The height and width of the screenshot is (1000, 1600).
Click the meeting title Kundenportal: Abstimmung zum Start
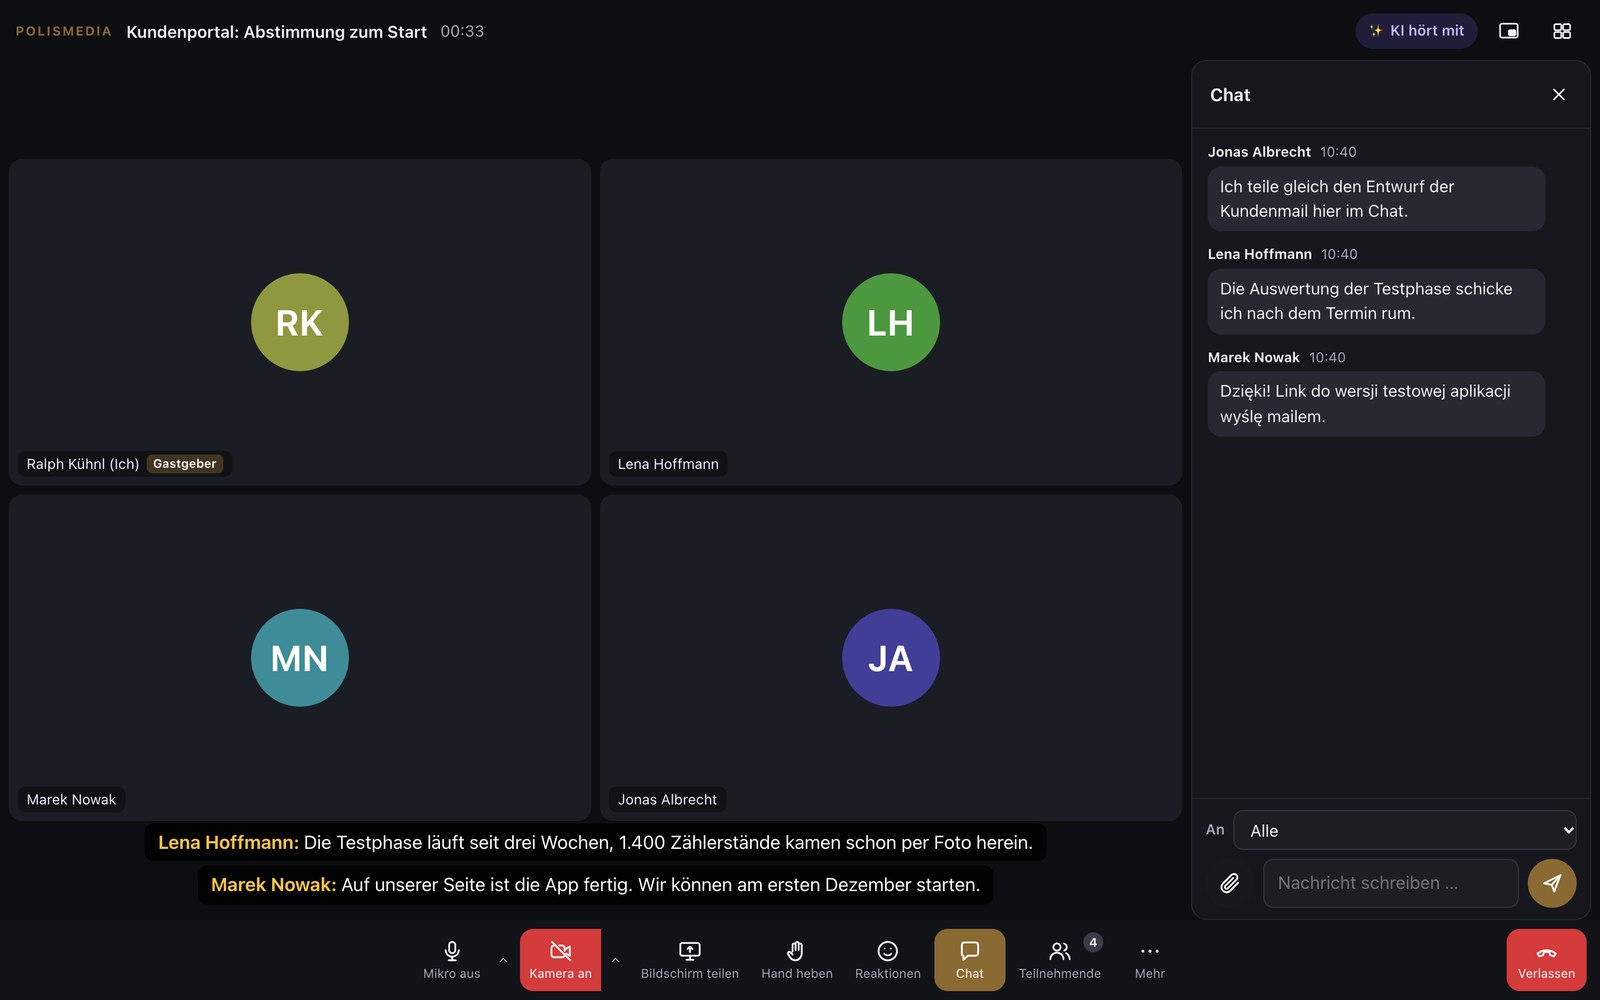pos(276,32)
